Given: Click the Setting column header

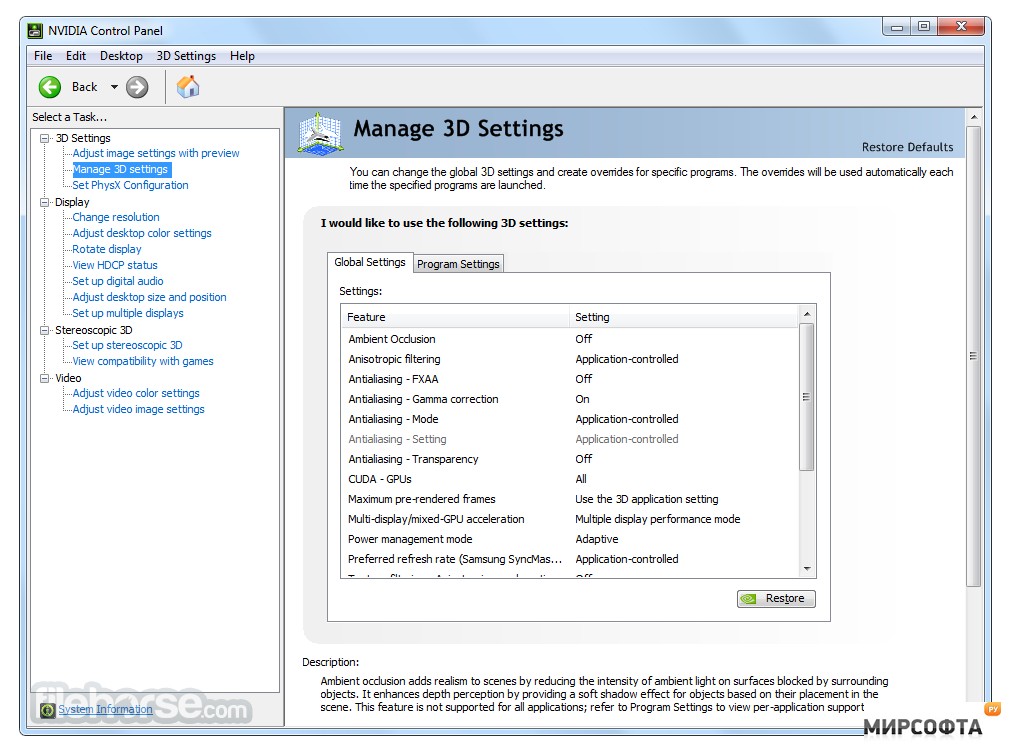Looking at the screenshot, I should point(684,317).
